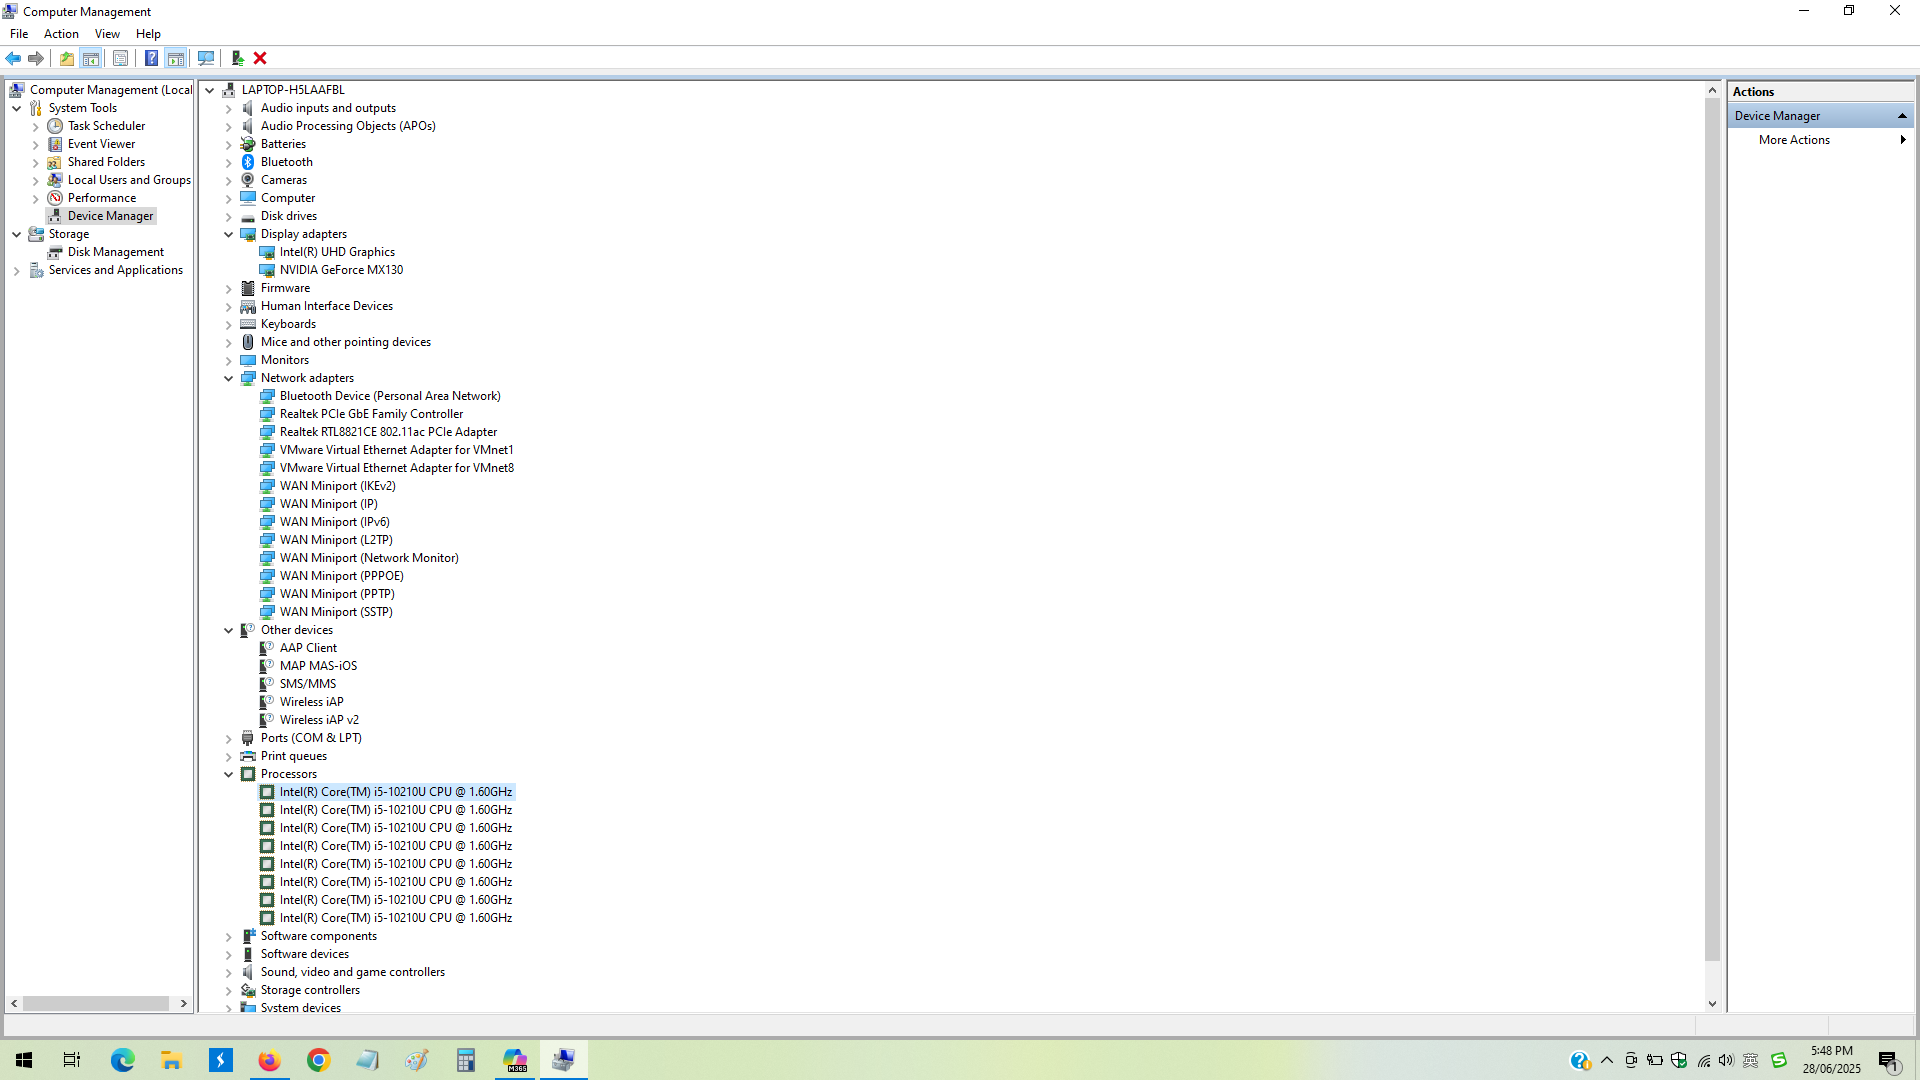The height and width of the screenshot is (1080, 1920).
Task: Click More Actions in Actions pane
Action: tap(1794, 140)
